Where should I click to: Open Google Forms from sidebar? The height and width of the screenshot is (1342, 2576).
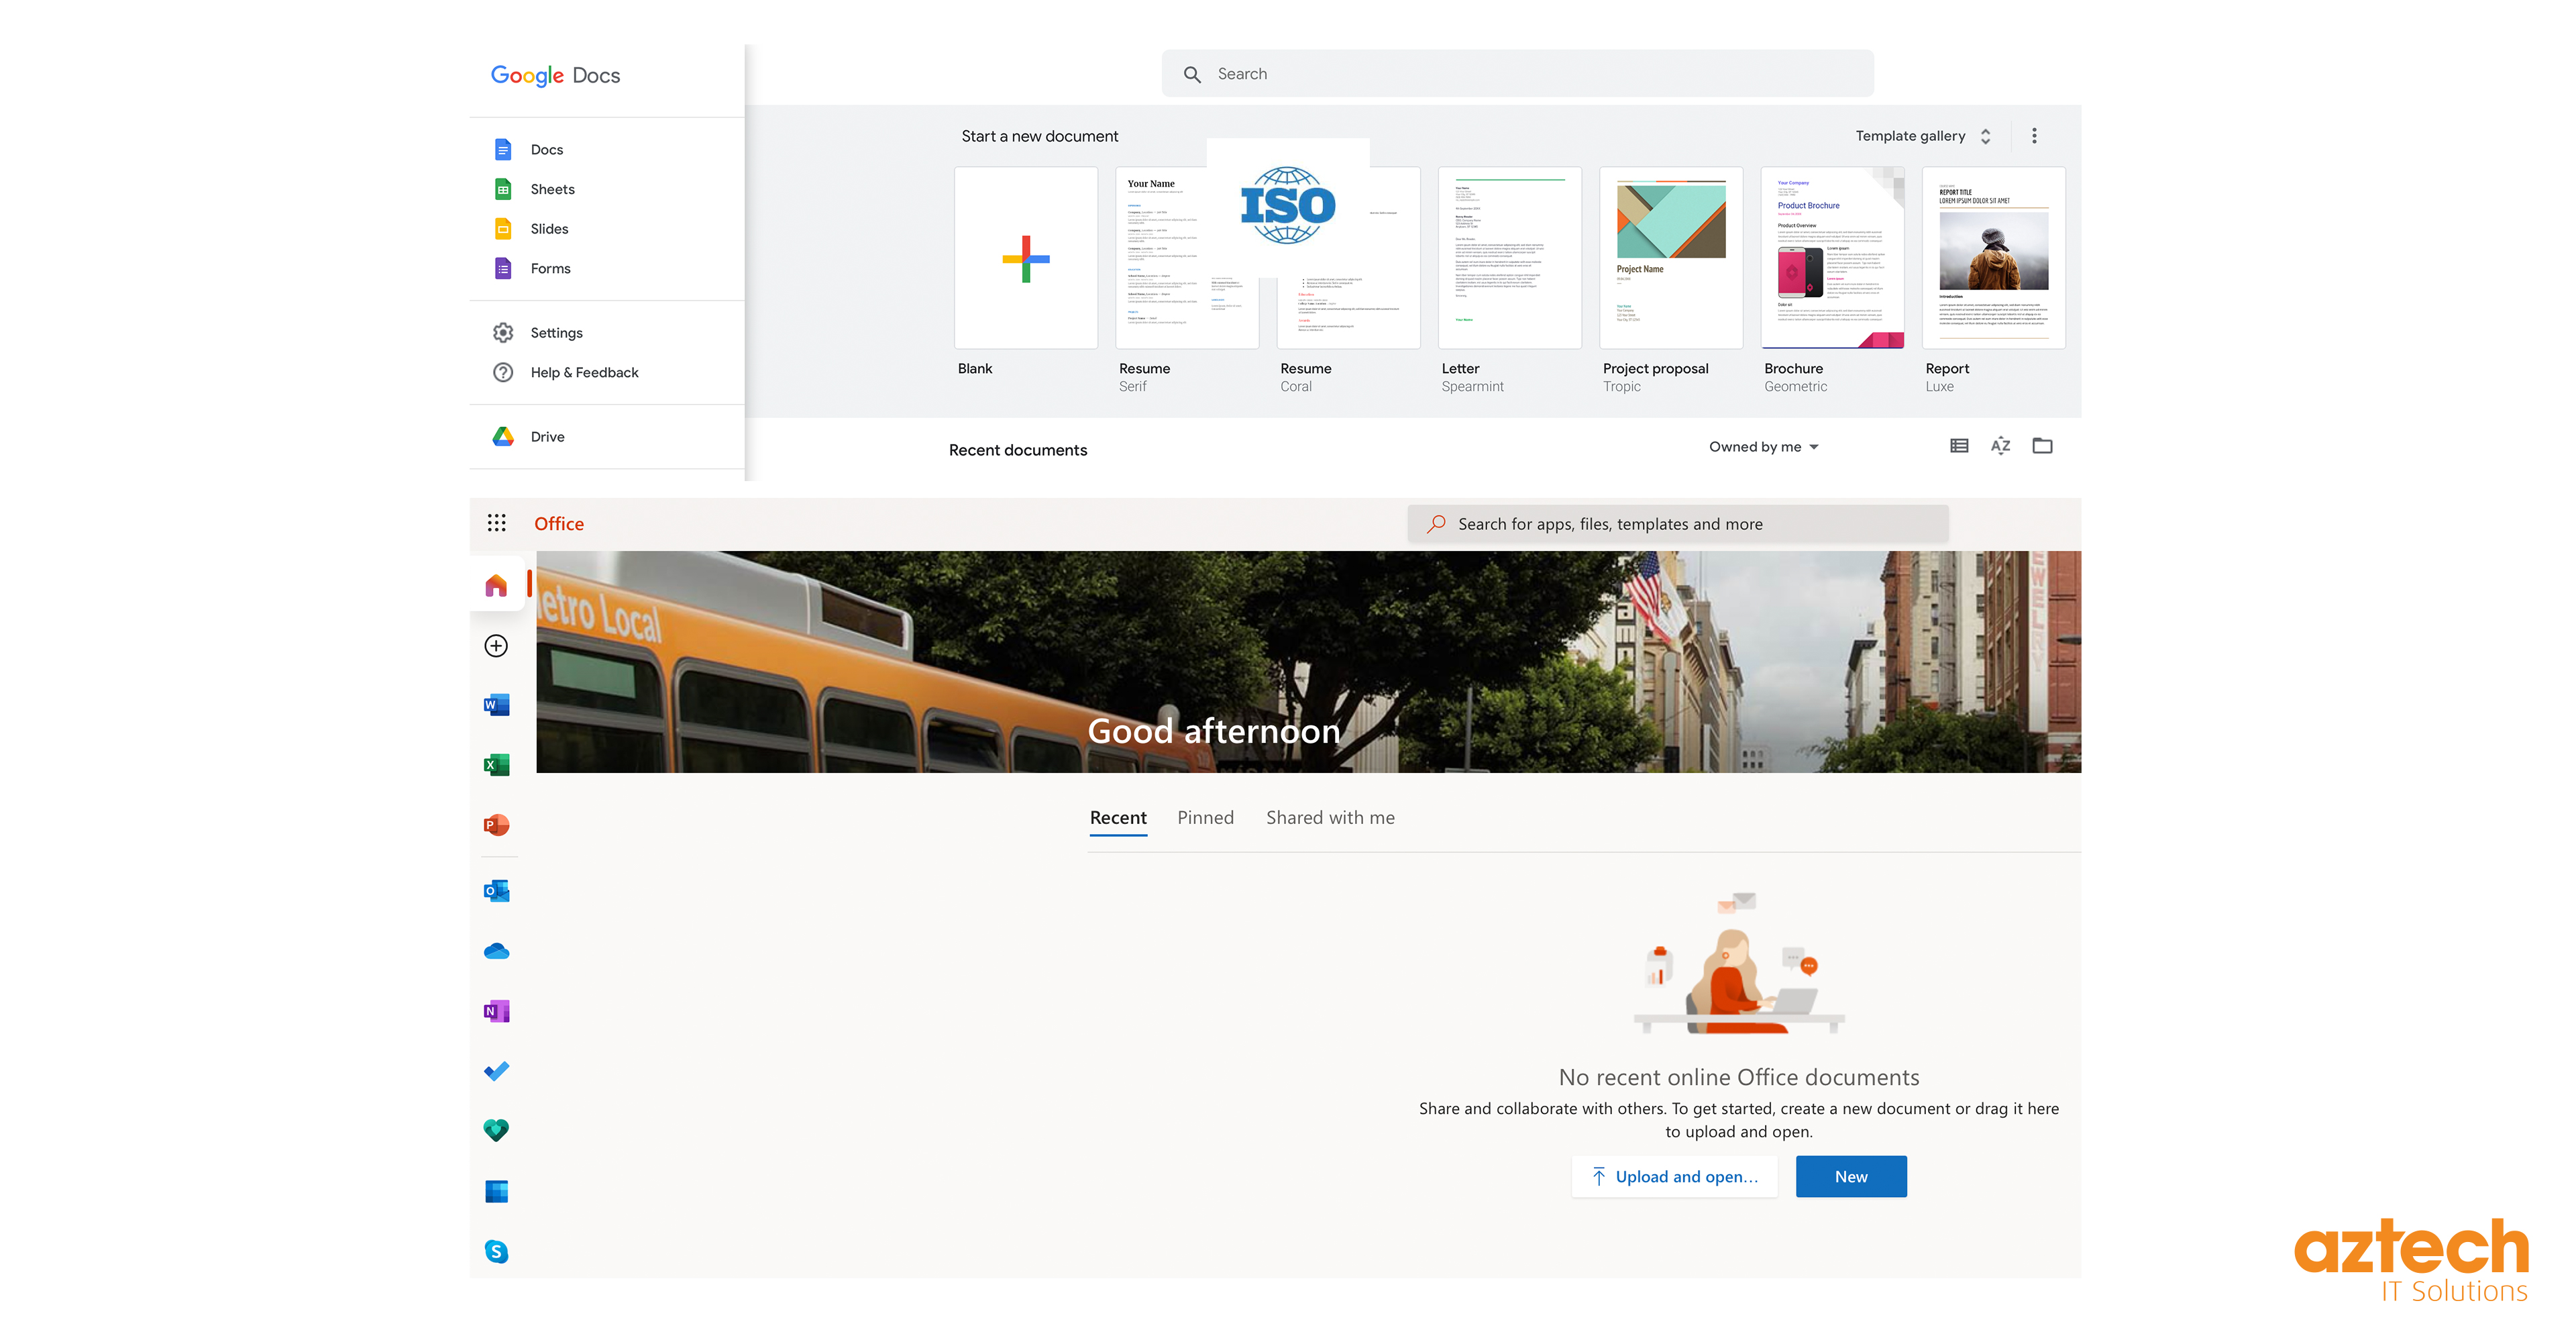point(549,267)
